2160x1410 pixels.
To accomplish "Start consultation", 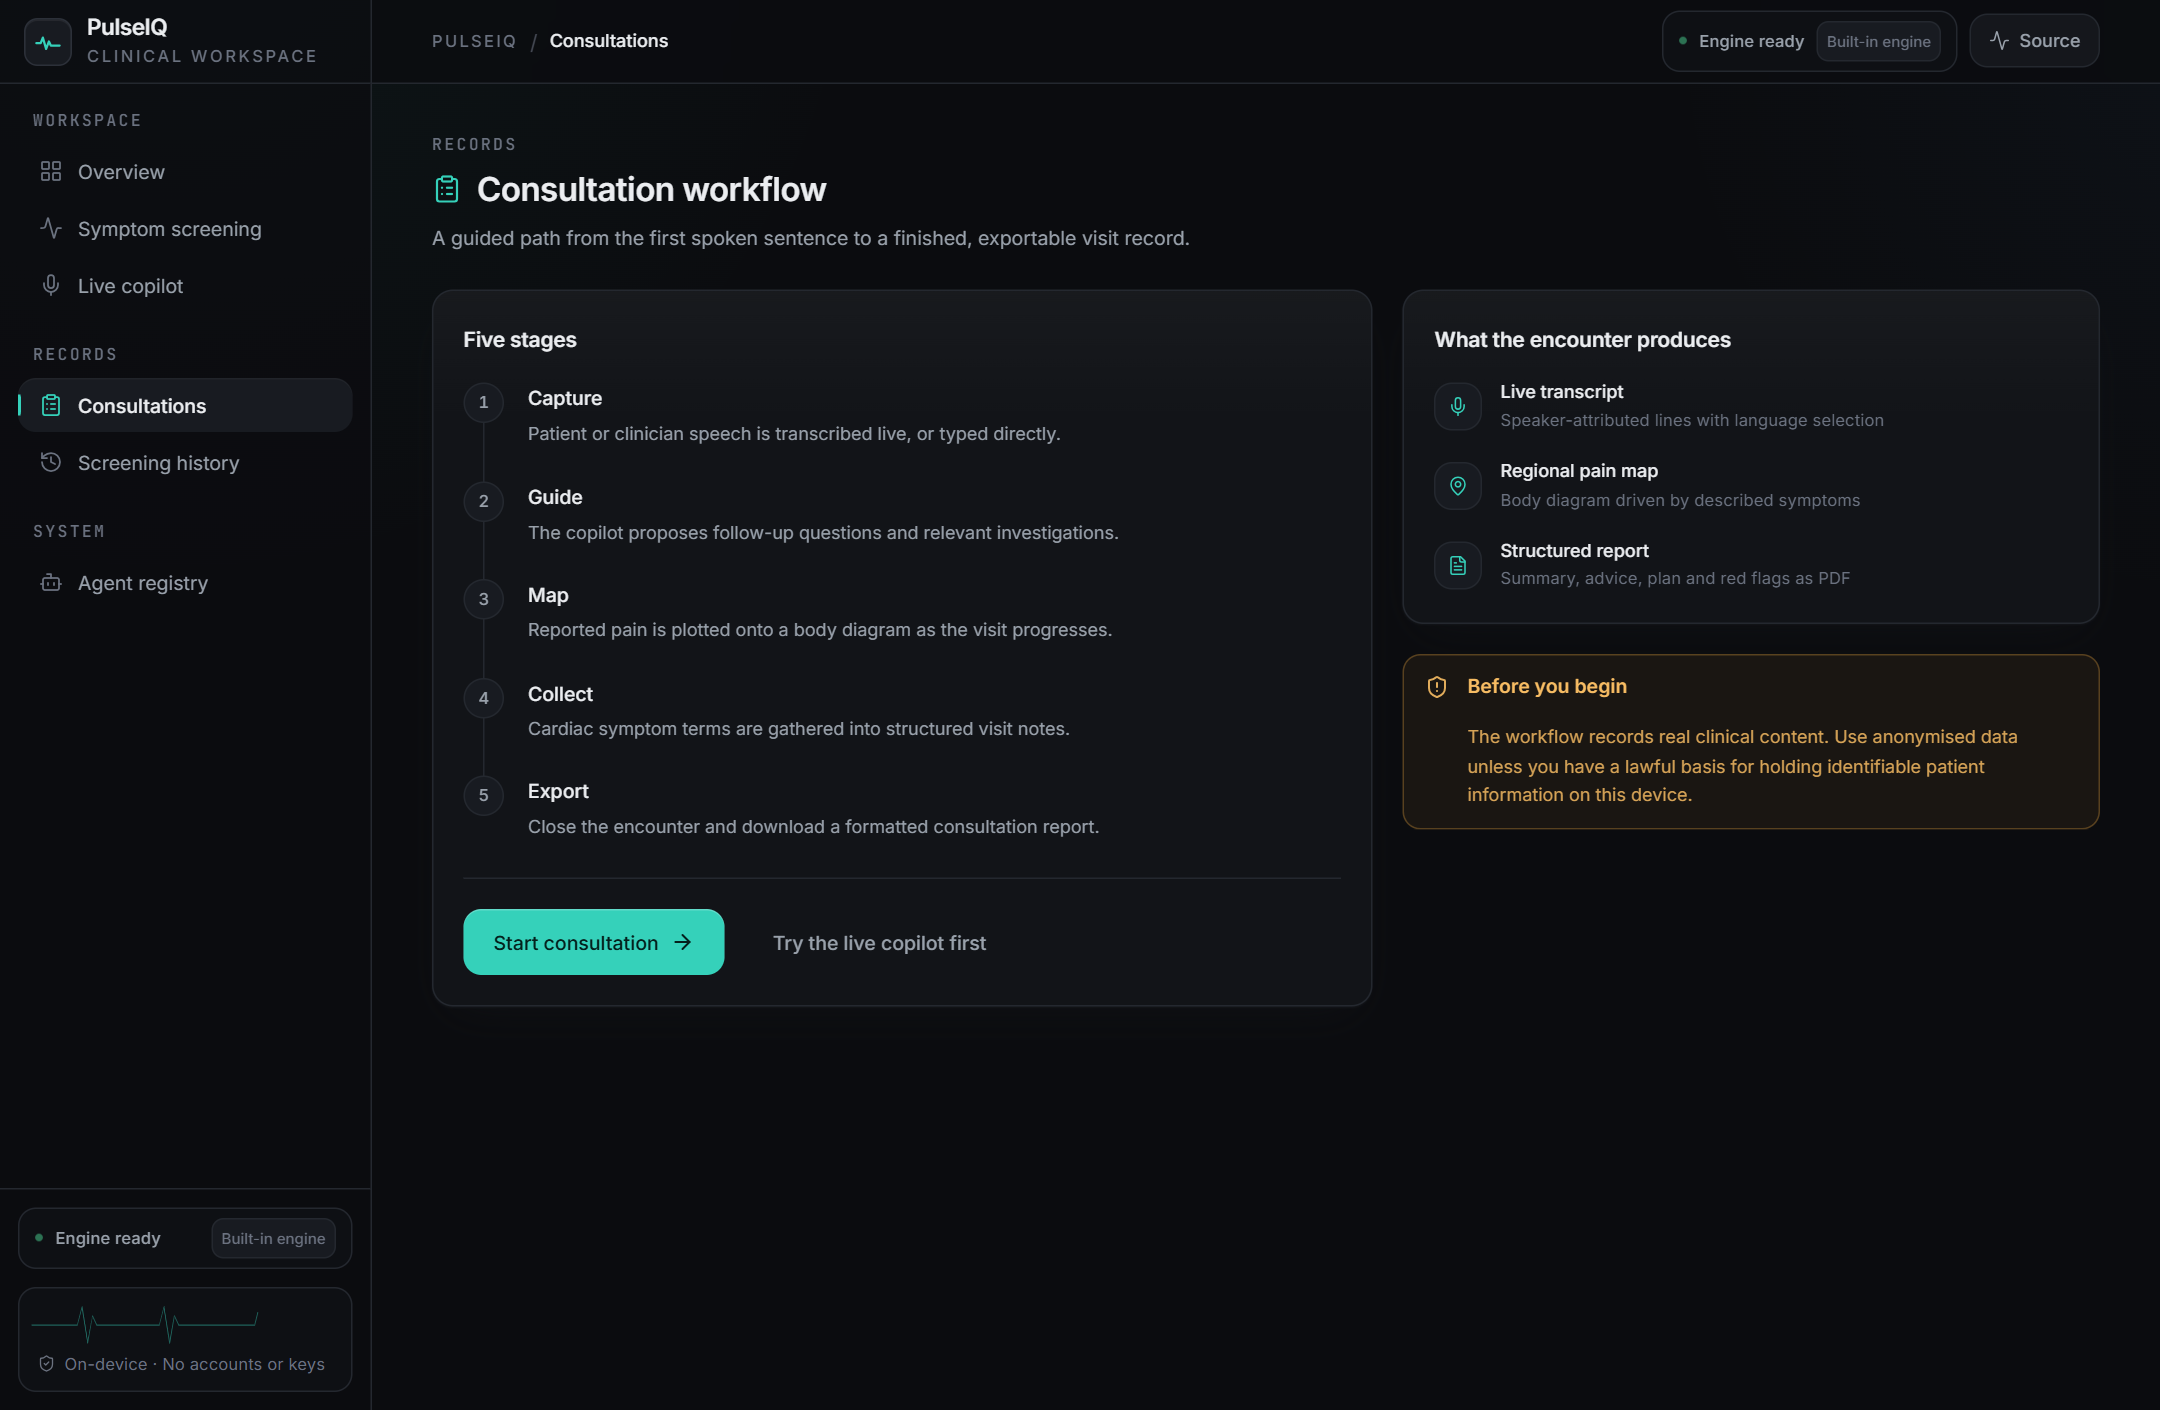I will click(x=593, y=942).
